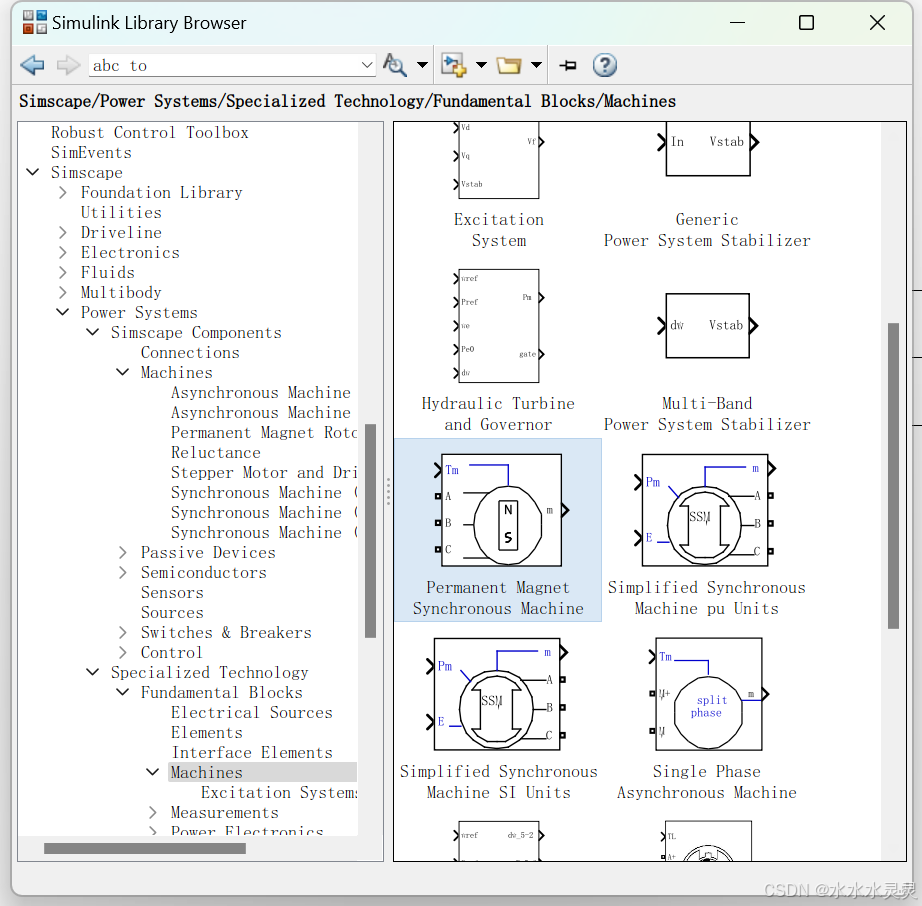Expand the Switches & Breakers node
The image size is (922, 906).
point(122,632)
